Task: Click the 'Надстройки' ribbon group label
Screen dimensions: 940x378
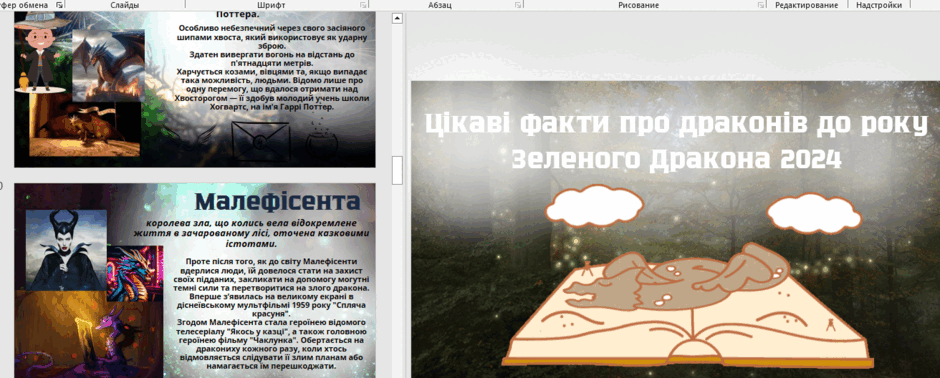Action: point(879,5)
